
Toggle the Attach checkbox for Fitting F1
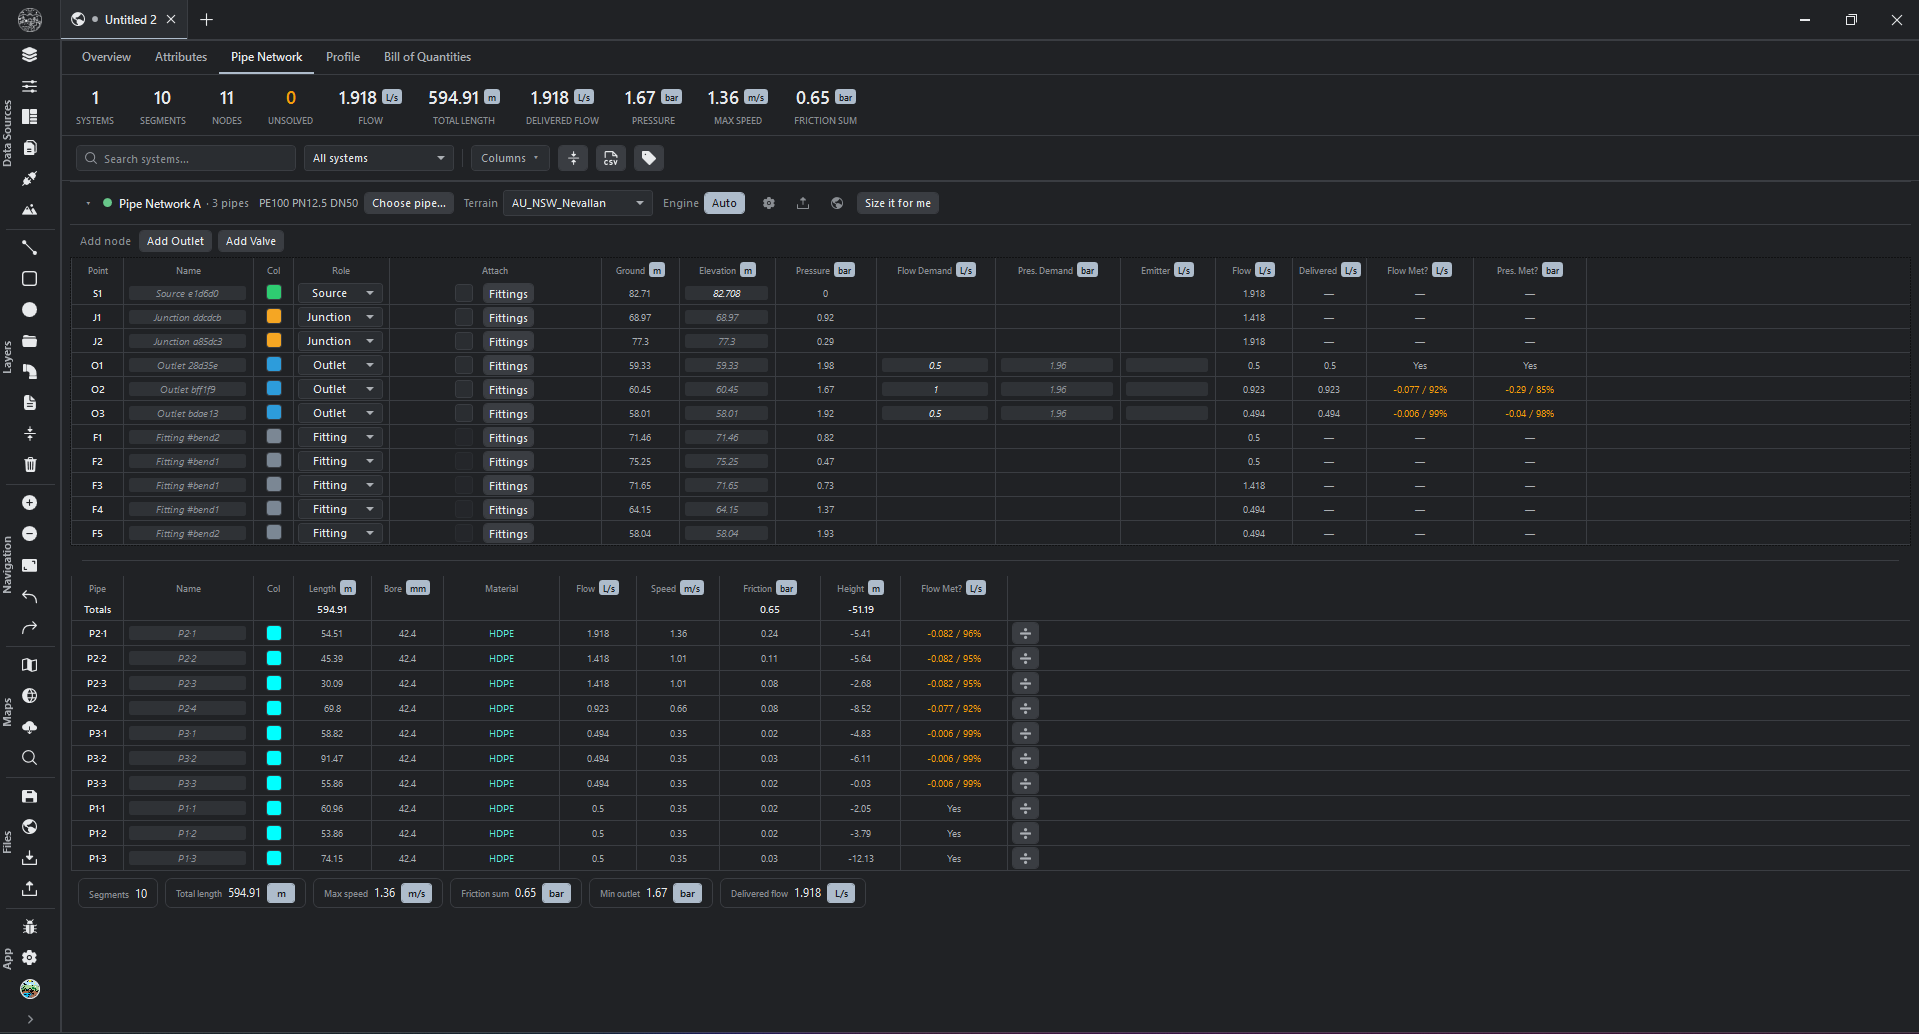(464, 437)
